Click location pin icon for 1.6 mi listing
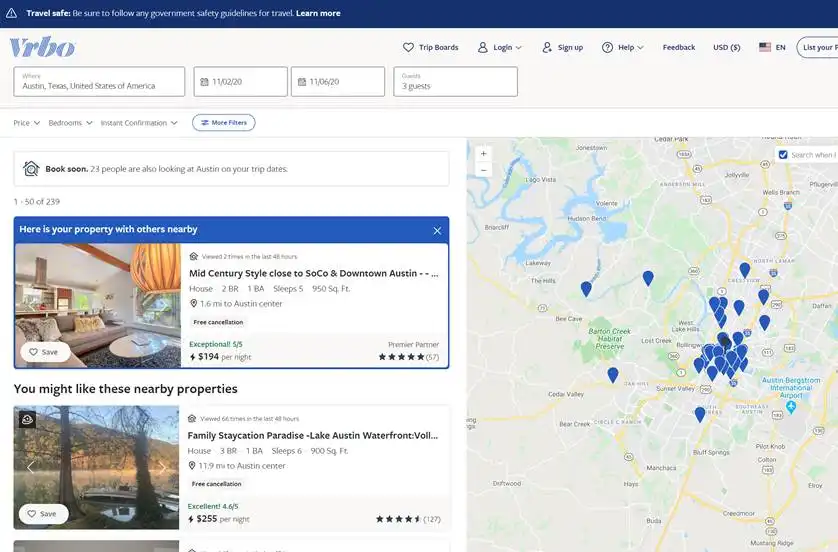The height and width of the screenshot is (552, 838). click(x=193, y=303)
